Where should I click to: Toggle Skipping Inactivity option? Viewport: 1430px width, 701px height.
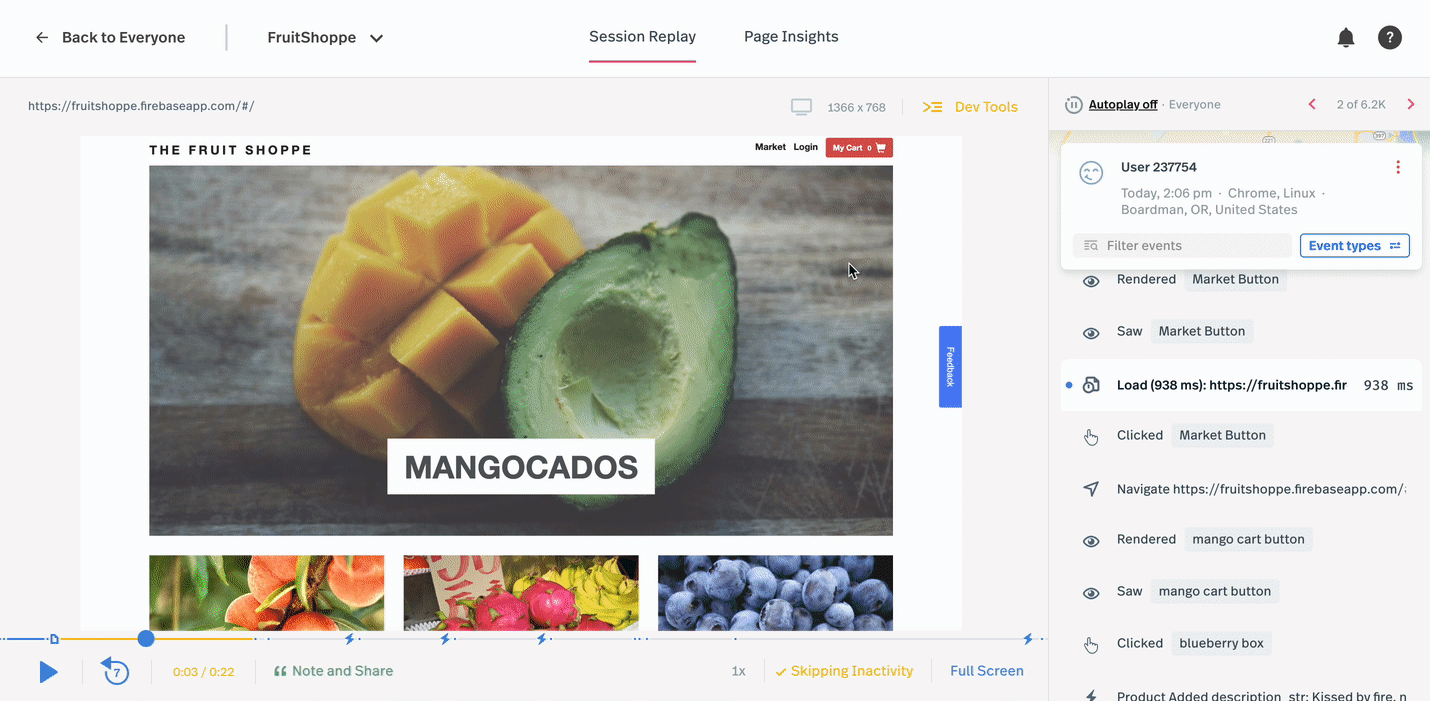(x=844, y=671)
